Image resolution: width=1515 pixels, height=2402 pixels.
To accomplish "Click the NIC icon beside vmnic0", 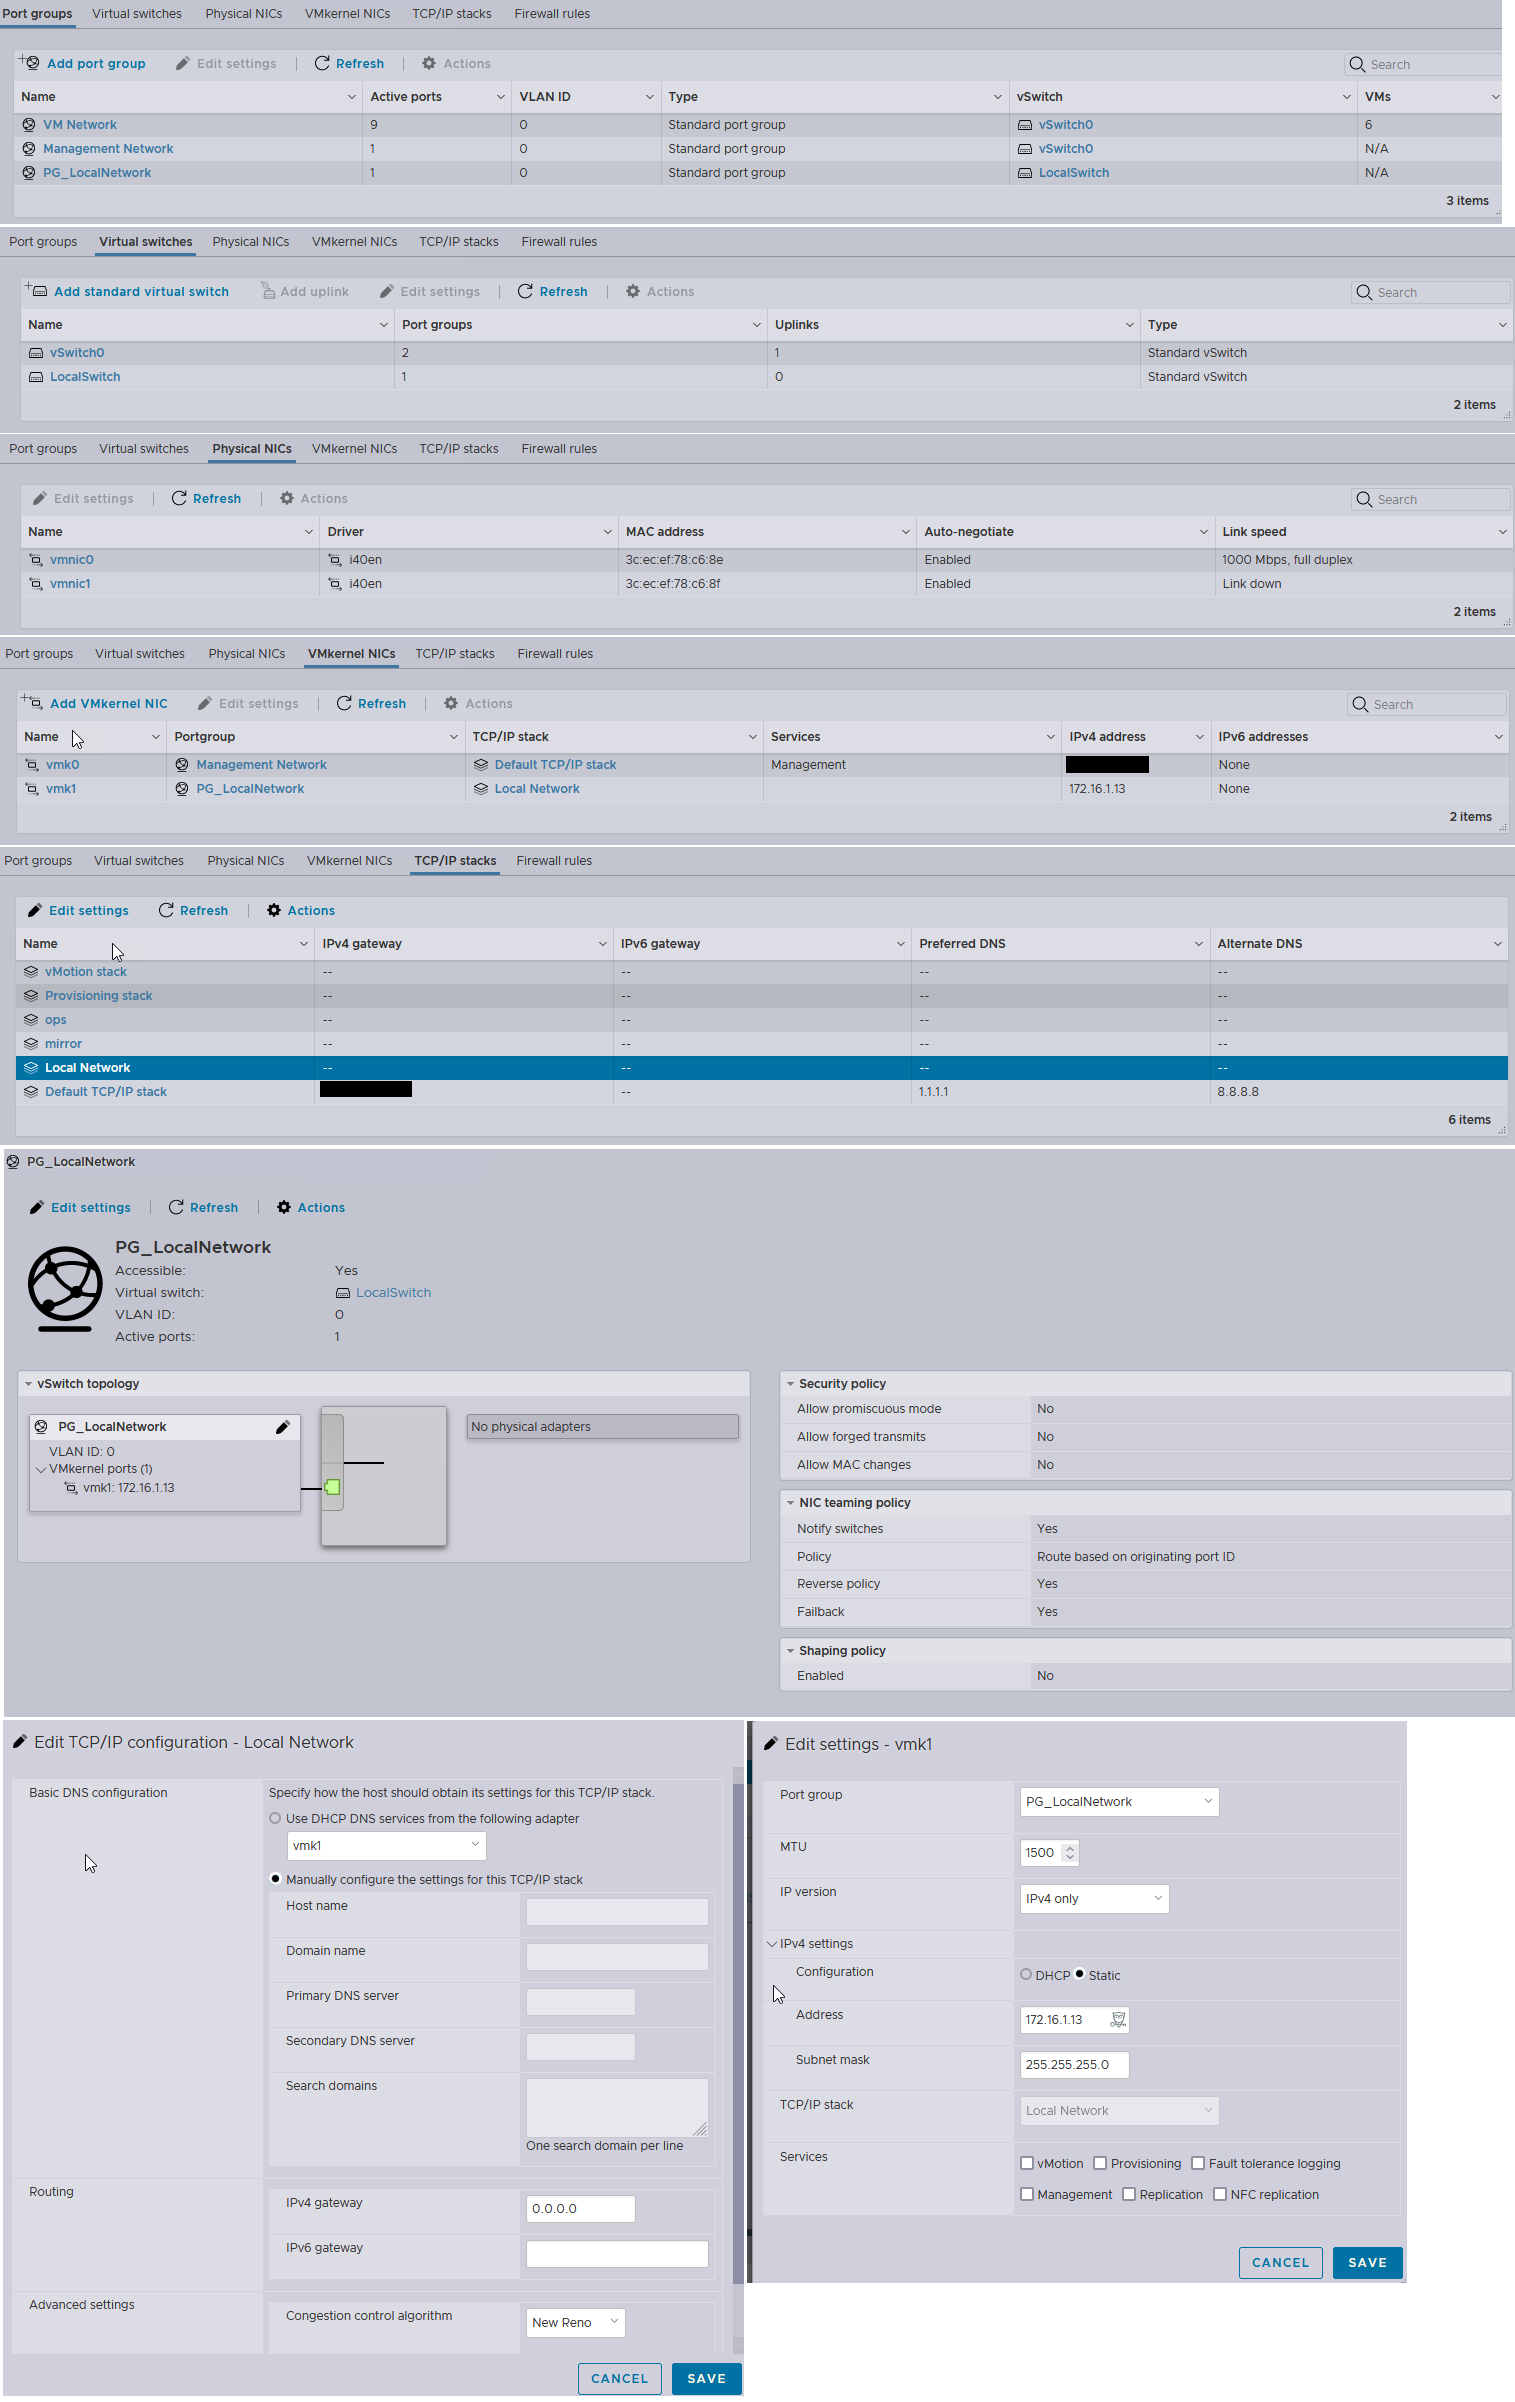I will point(36,560).
